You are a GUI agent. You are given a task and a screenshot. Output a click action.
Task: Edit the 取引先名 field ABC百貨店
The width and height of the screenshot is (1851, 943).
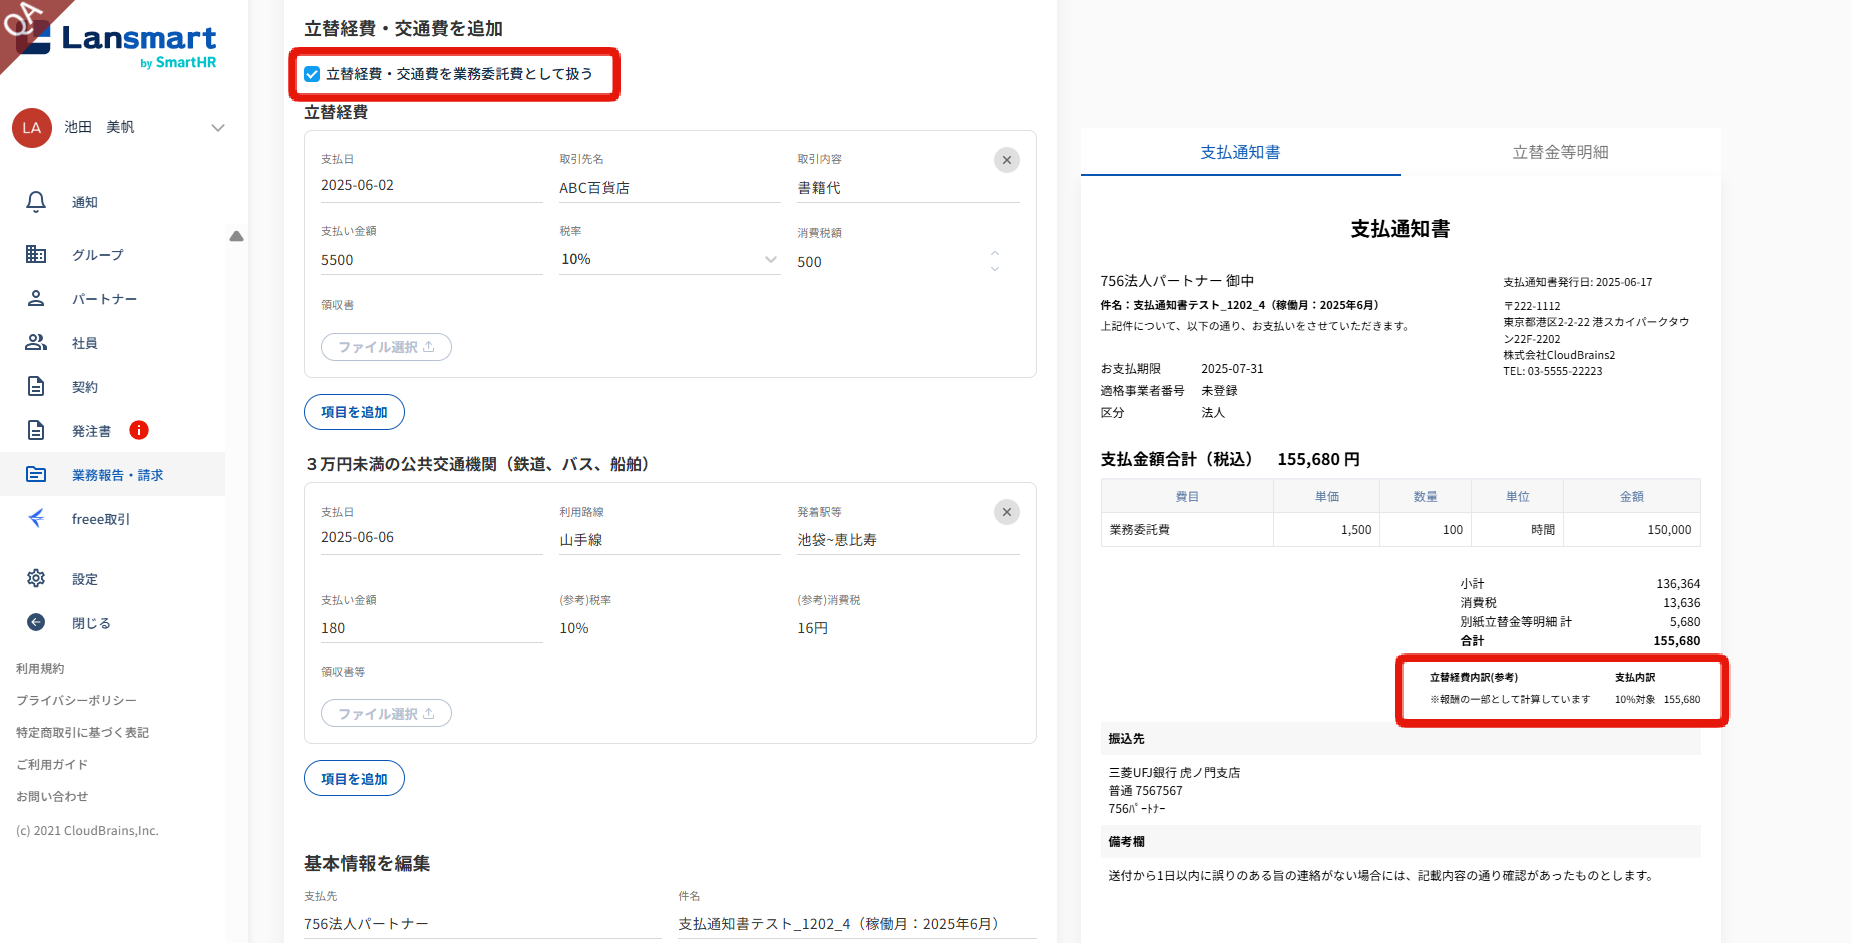(x=670, y=188)
